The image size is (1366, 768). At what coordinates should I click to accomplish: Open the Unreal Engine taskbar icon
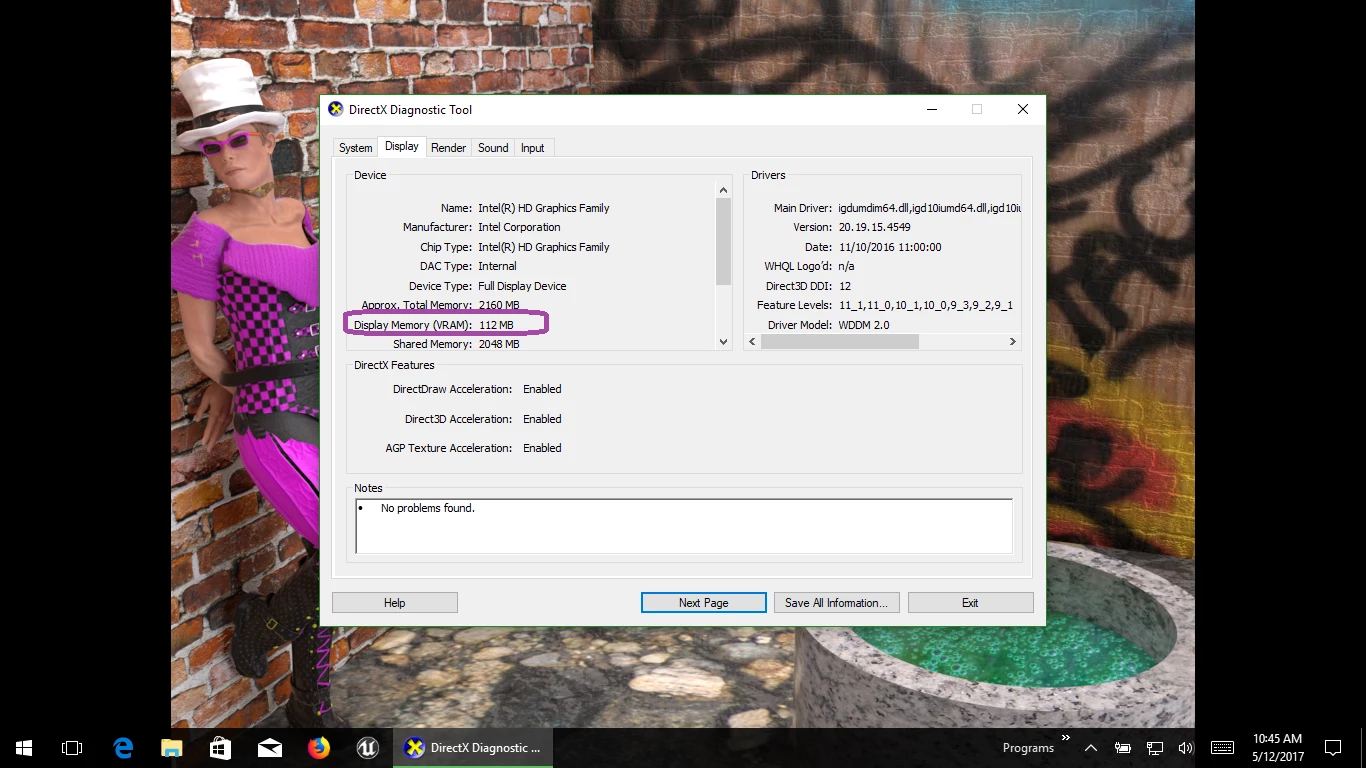(368, 748)
